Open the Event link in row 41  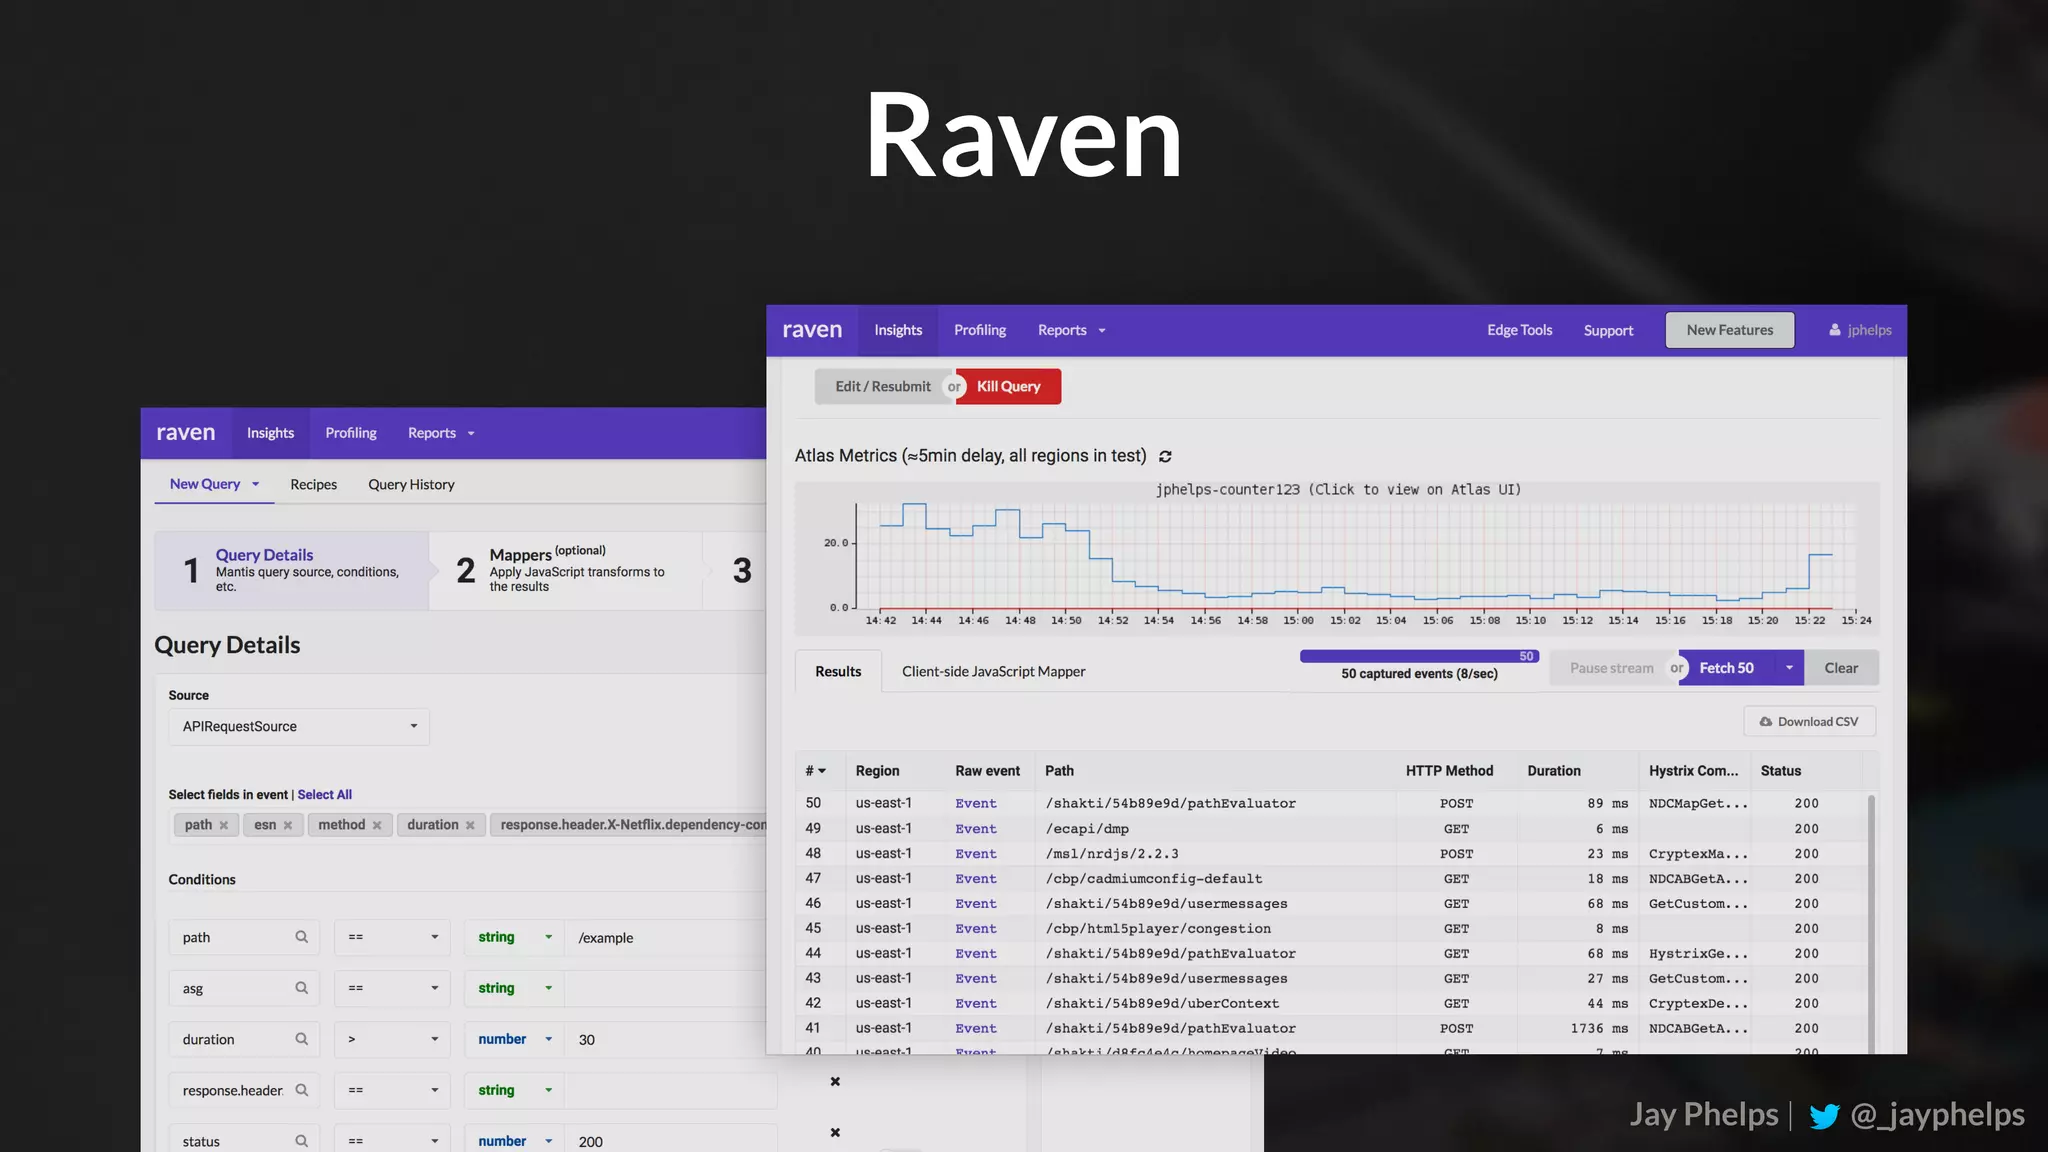[975, 1028]
